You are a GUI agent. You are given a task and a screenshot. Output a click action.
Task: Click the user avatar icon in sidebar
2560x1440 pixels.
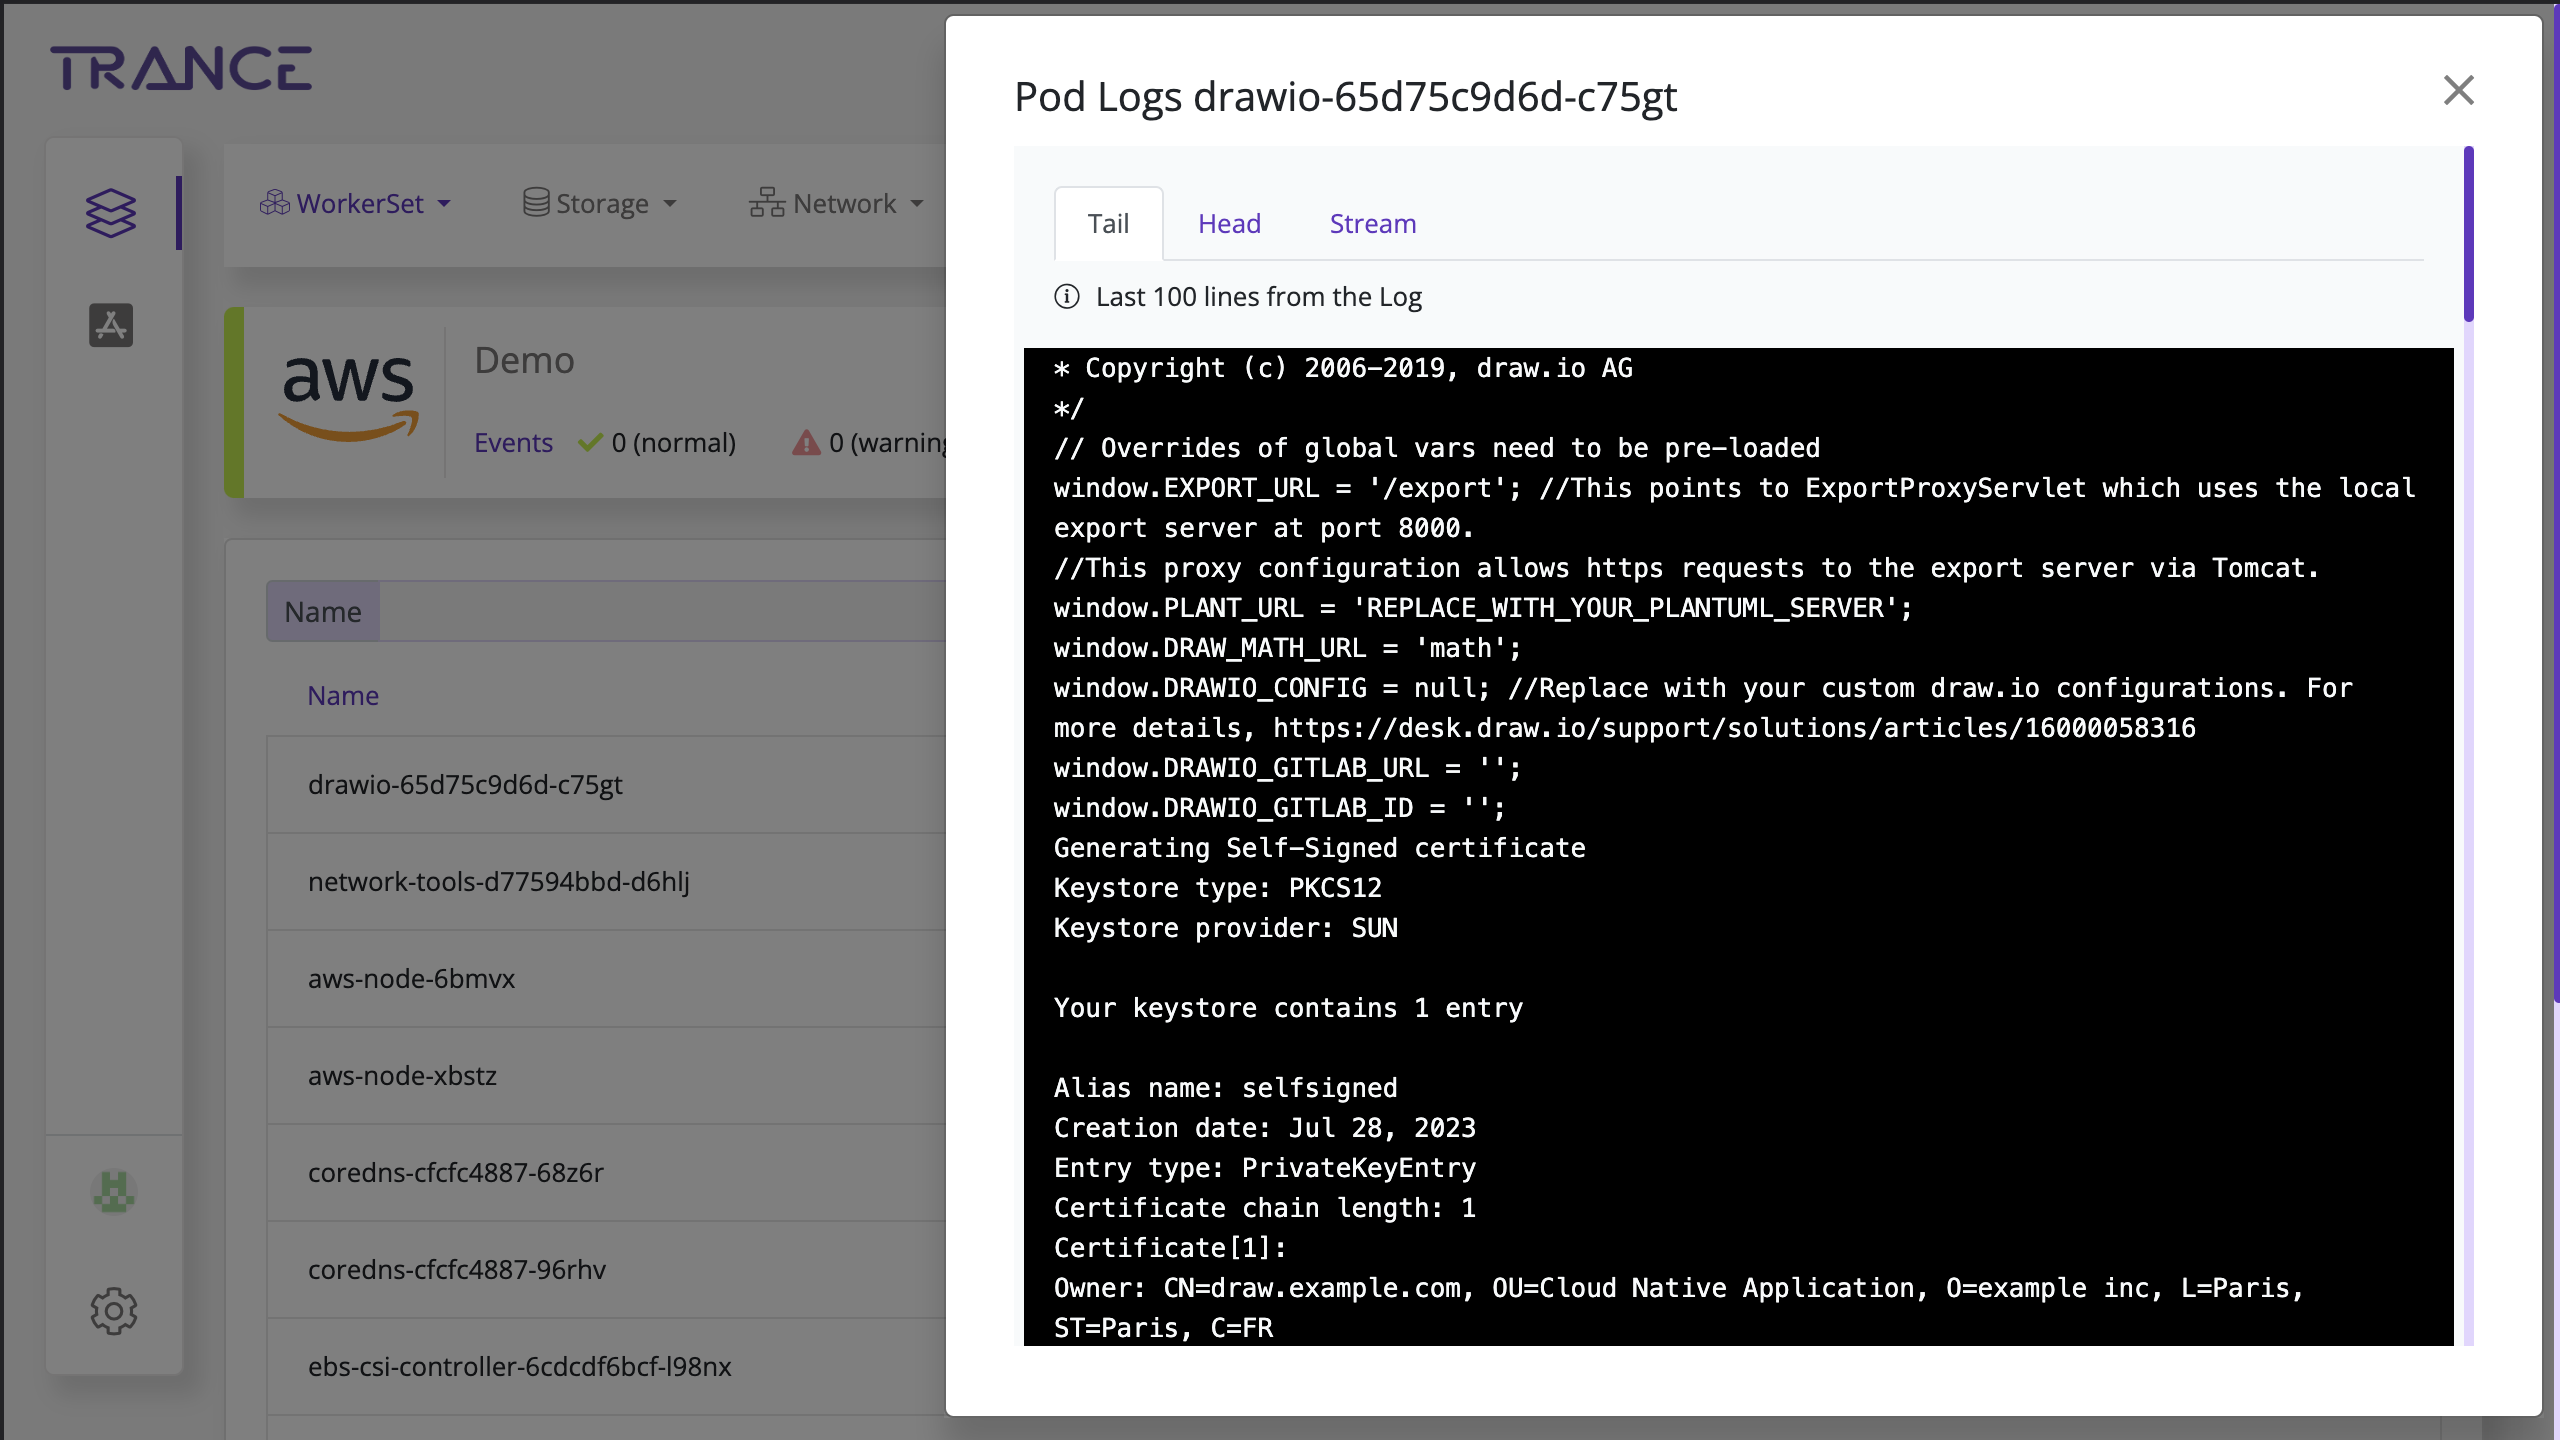(114, 1191)
